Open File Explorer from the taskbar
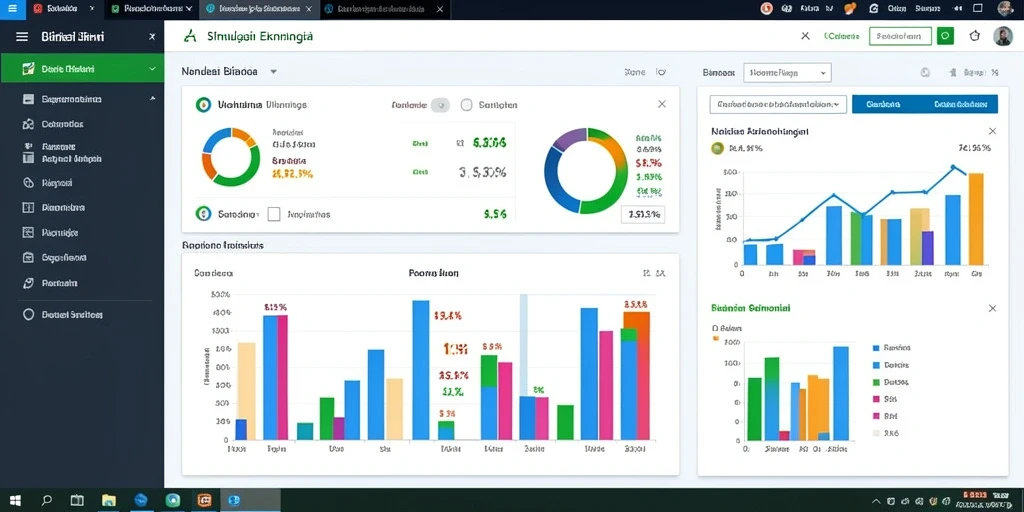 (108, 500)
